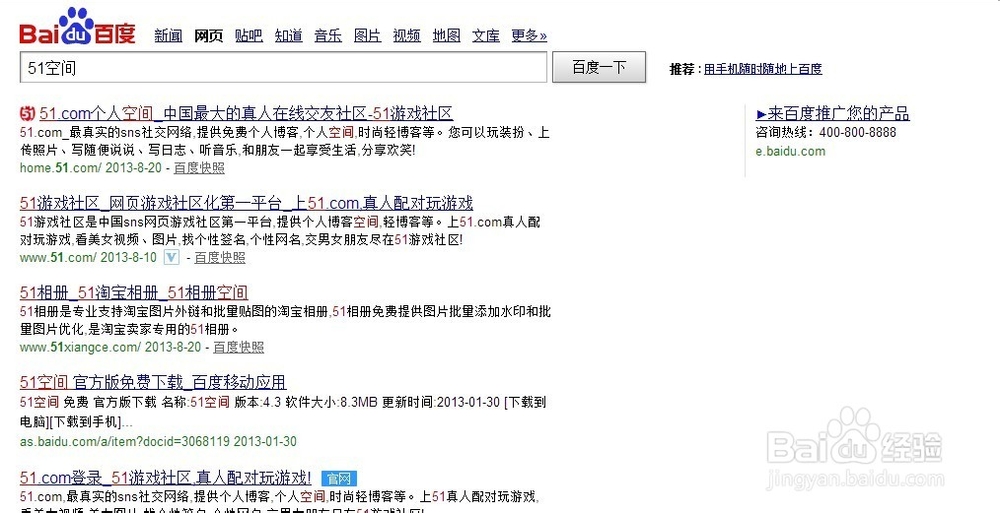Click the 百度一下 search button
1000x513 pixels.
coord(599,67)
